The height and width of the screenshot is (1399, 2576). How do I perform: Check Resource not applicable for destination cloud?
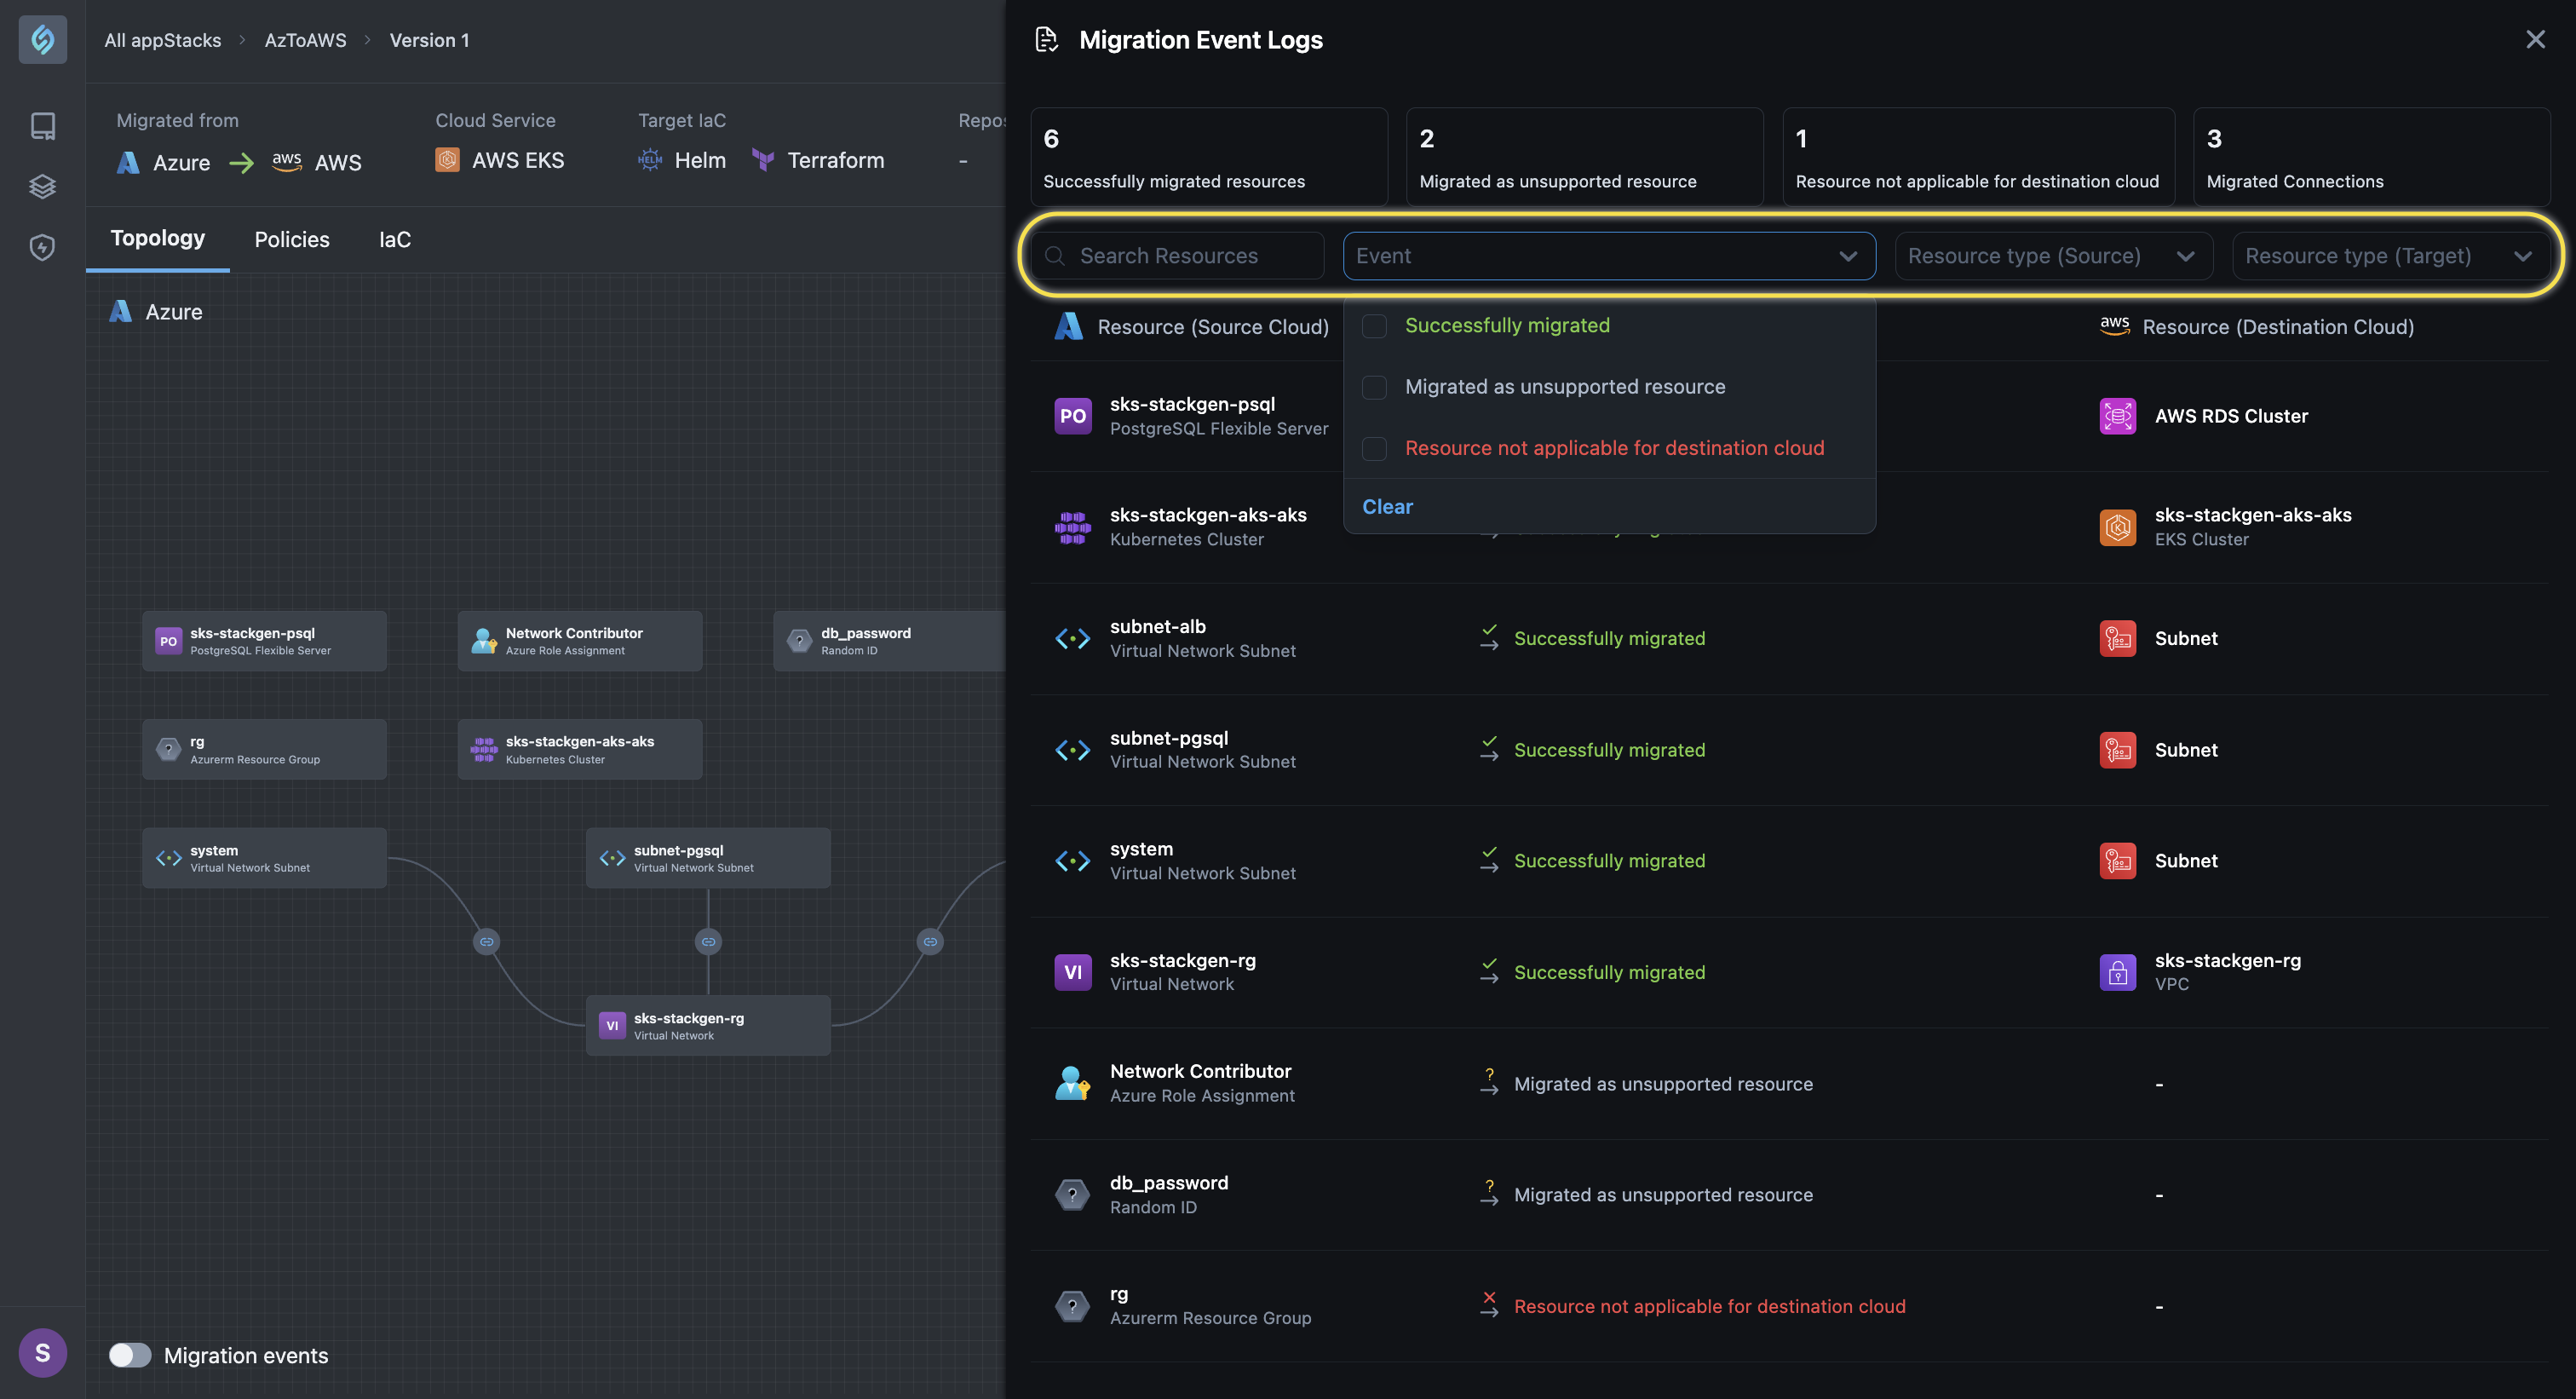[x=1374, y=448]
